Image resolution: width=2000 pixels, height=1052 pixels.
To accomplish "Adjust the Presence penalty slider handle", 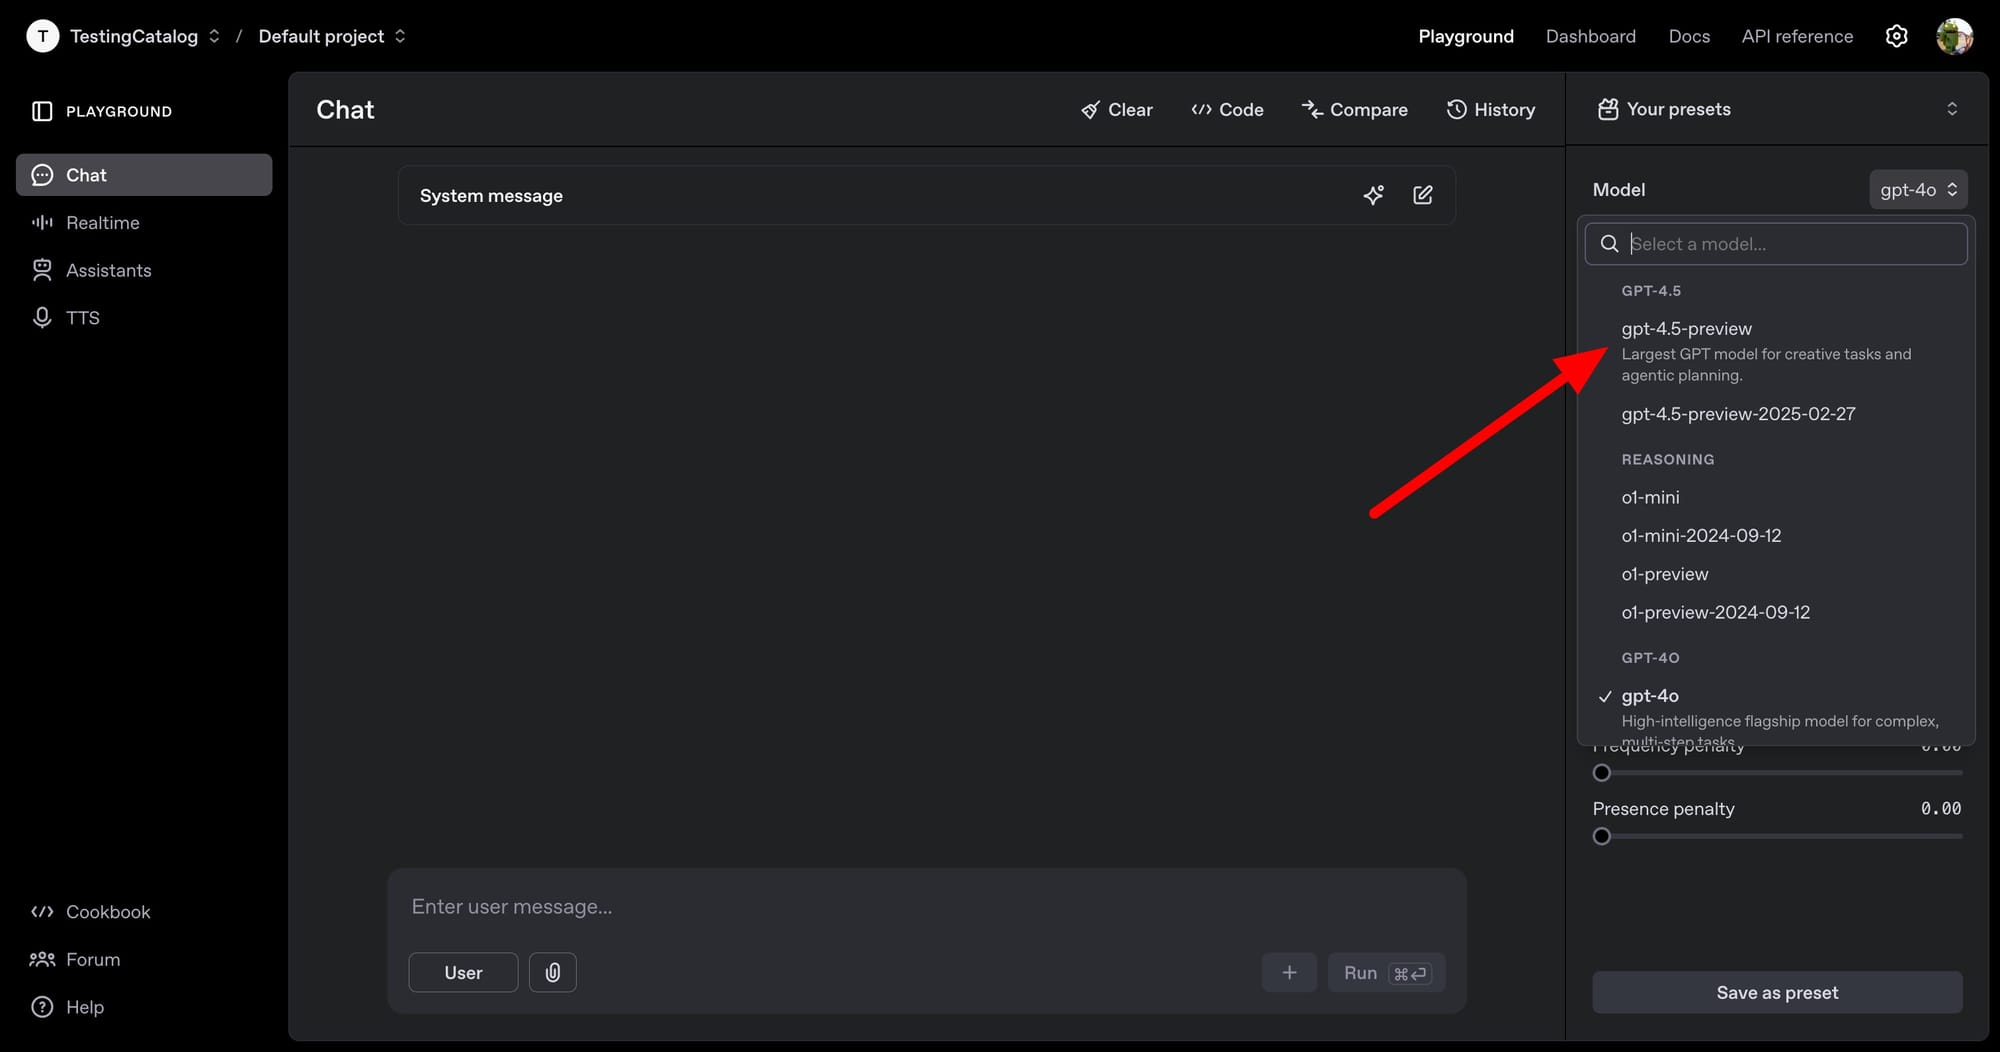I will click(x=1602, y=836).
